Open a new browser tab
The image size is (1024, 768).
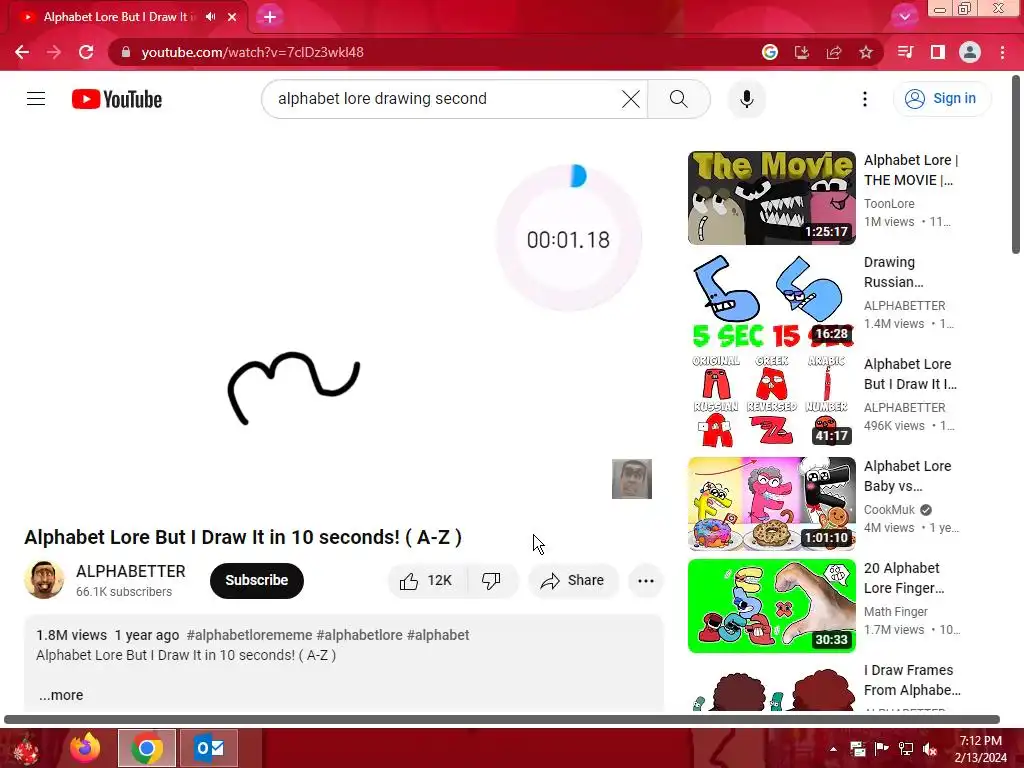click(x=270, y=17)
